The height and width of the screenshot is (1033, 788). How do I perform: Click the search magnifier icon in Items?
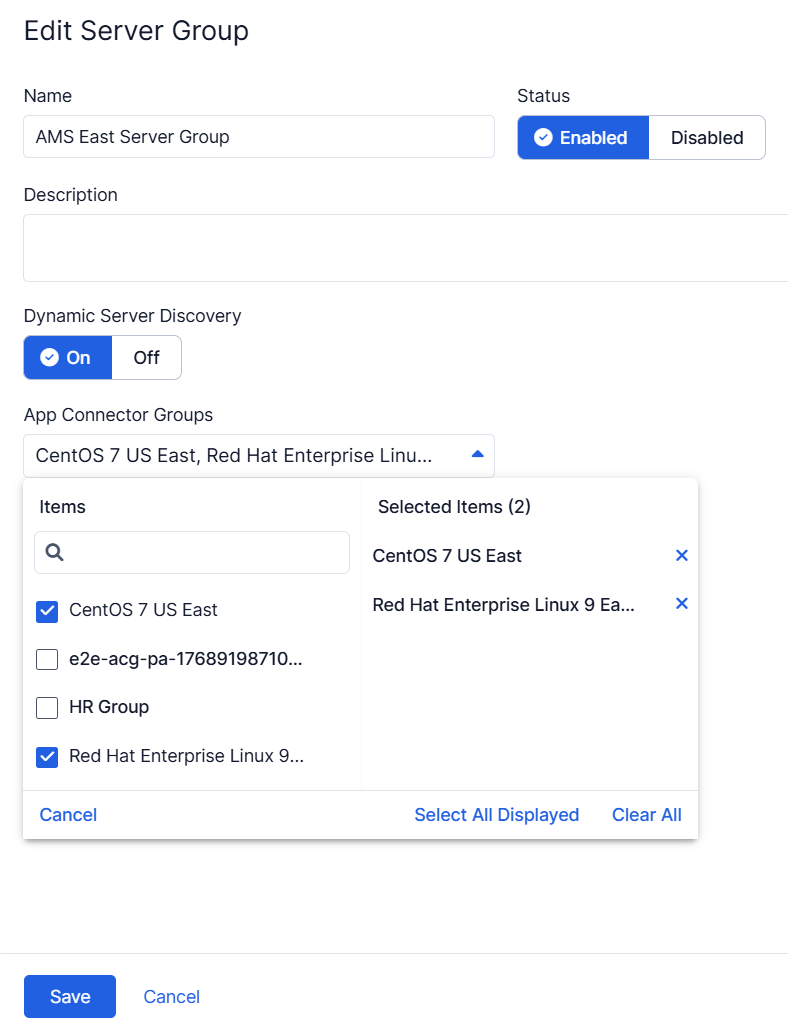[55, 552]
